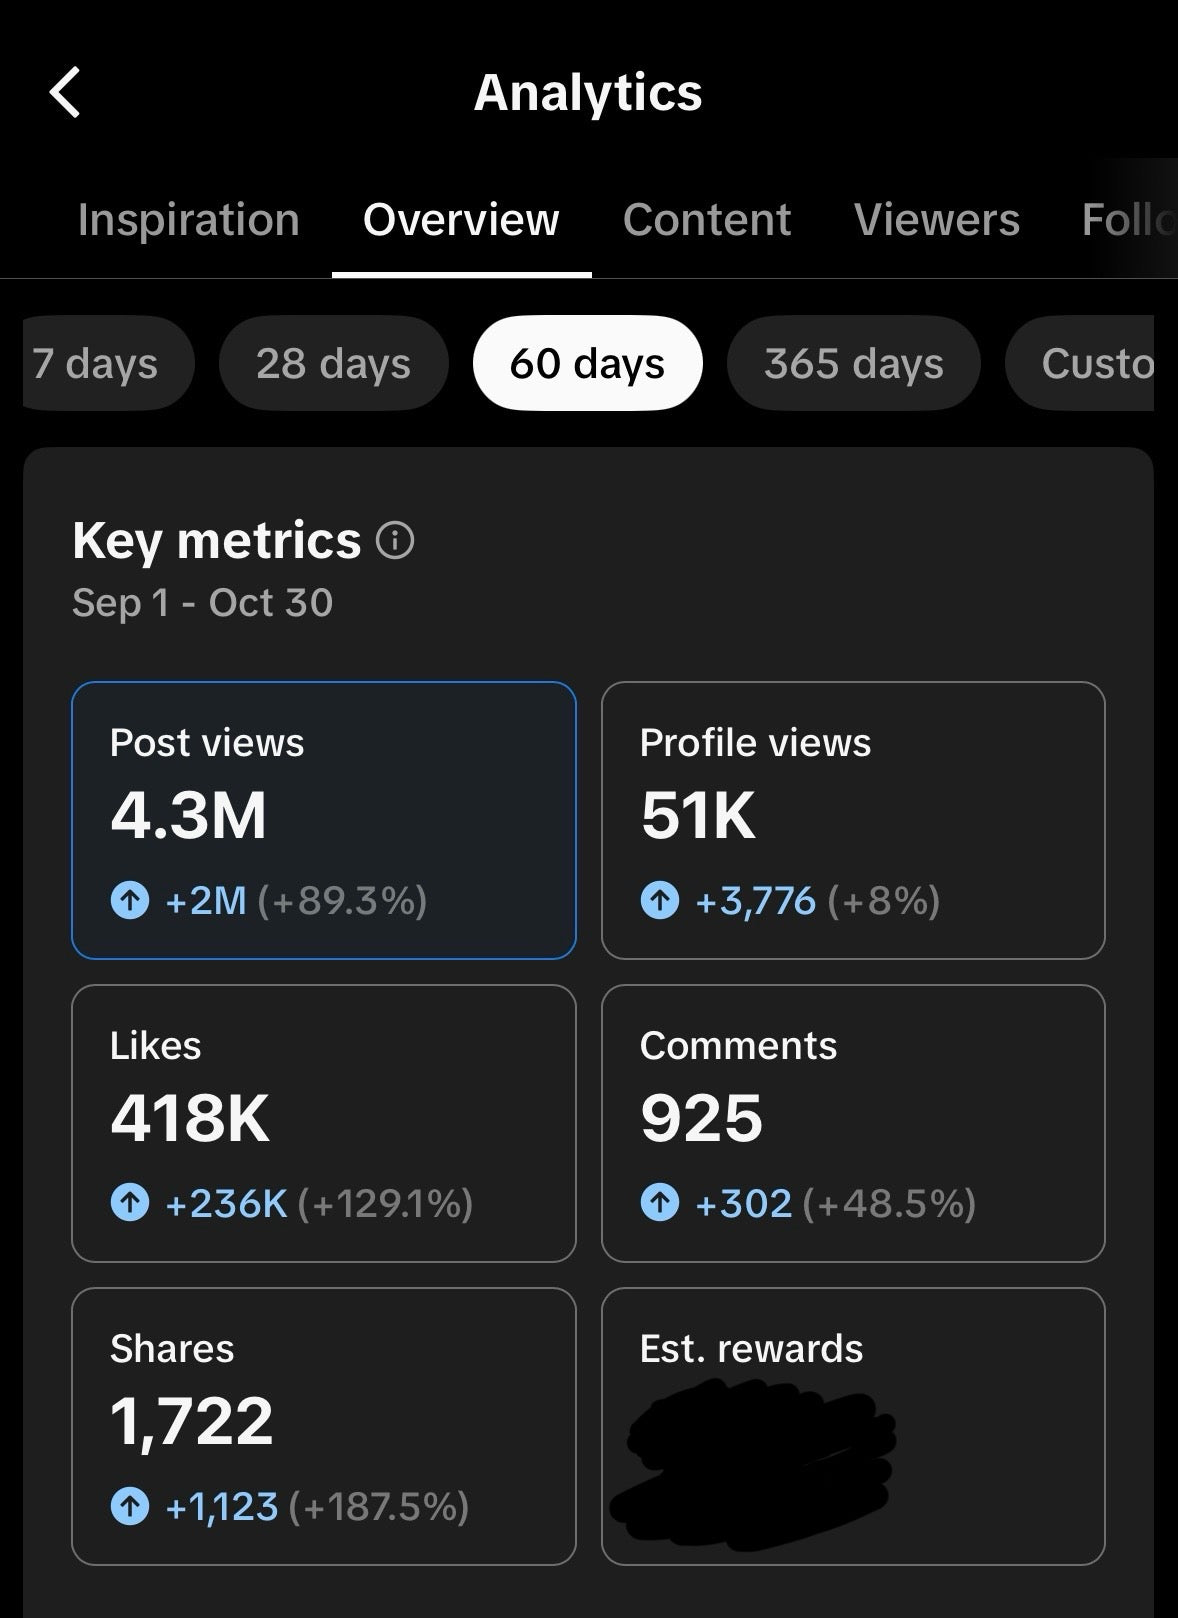Select the Post views metric card
The image size is (1178, 1618).
[x=323, y=820]
